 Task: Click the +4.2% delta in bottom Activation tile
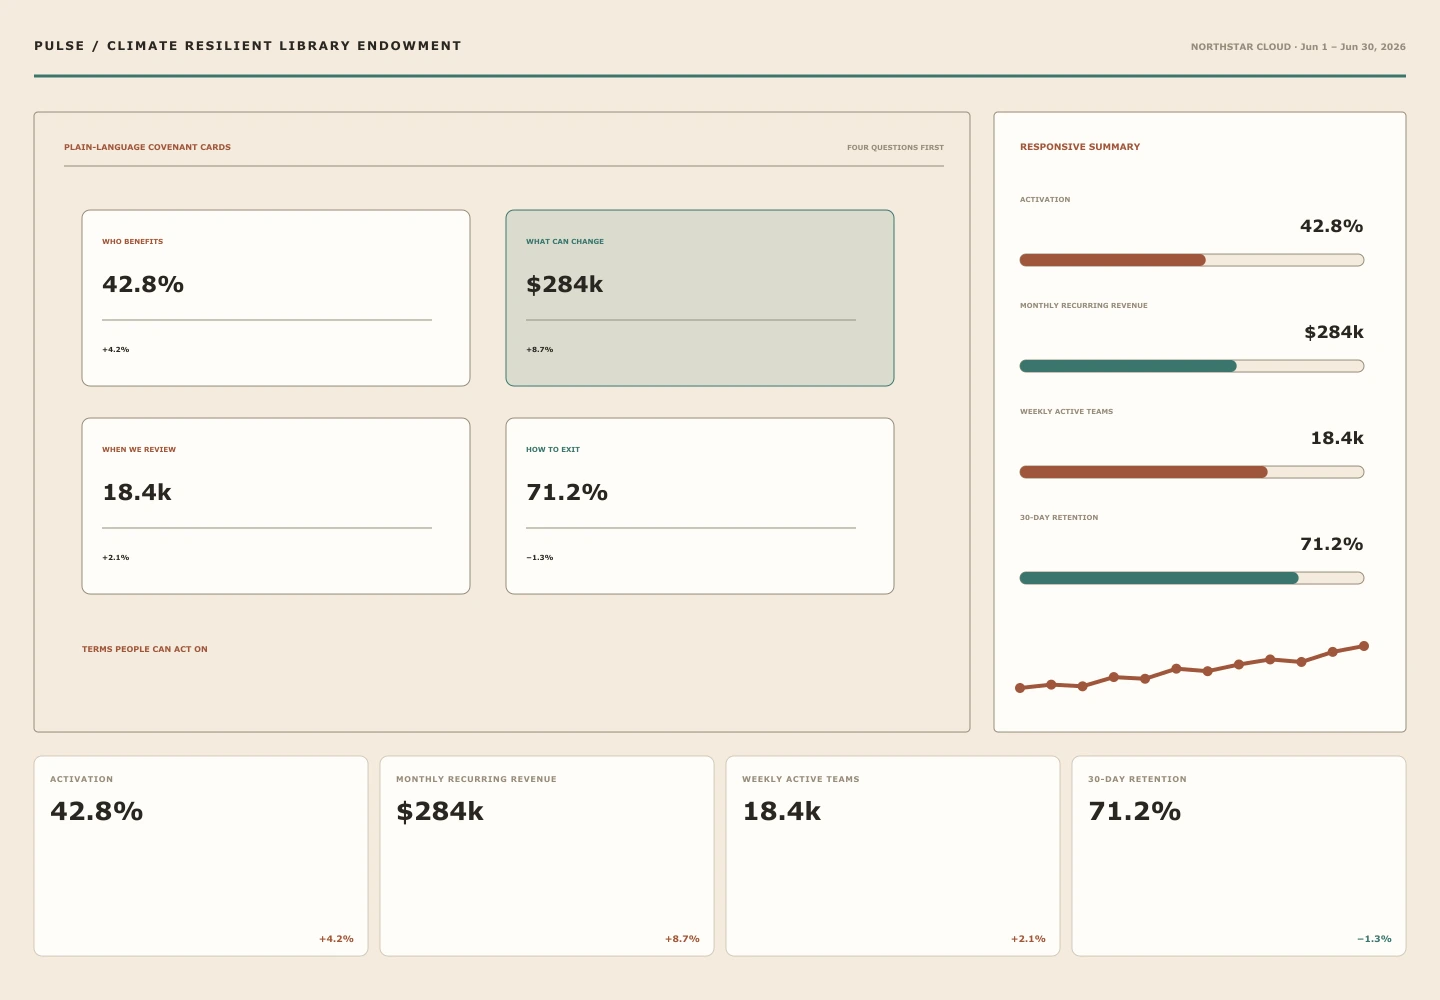[336, 939]
